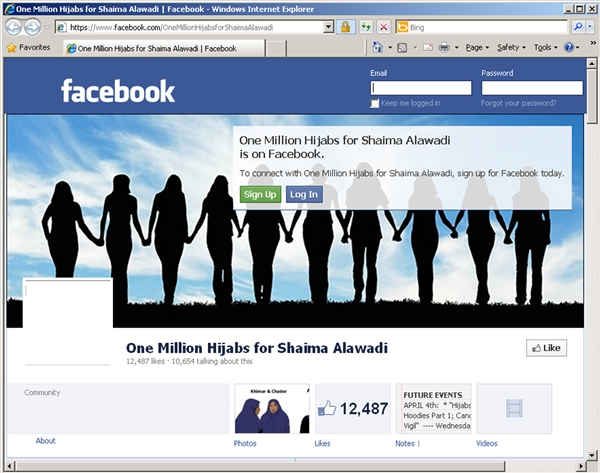Click the Internet Explorer title bar icon
Viewport: 600px width, 473px height.
pyautogui.click(x=10, y=9)
